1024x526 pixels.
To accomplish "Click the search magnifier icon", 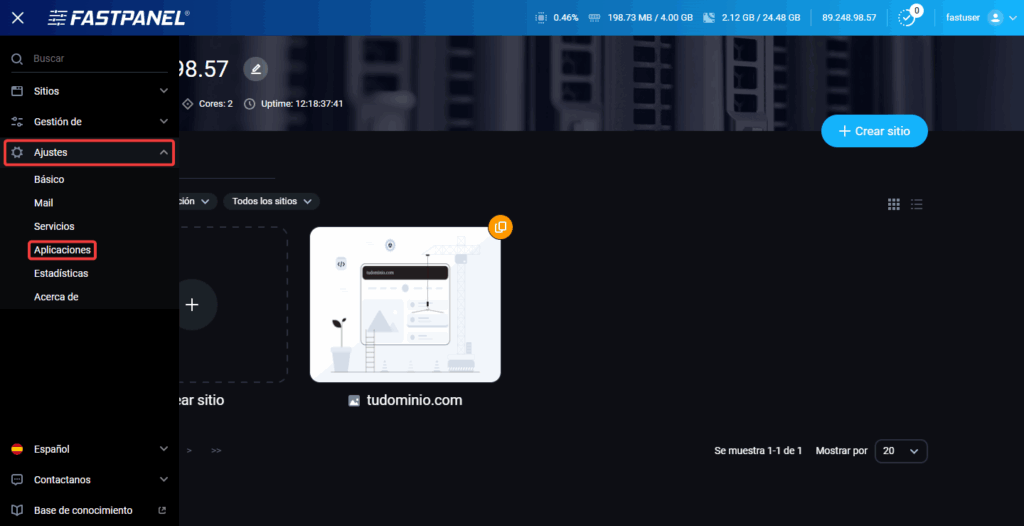I will click(18, 59).
